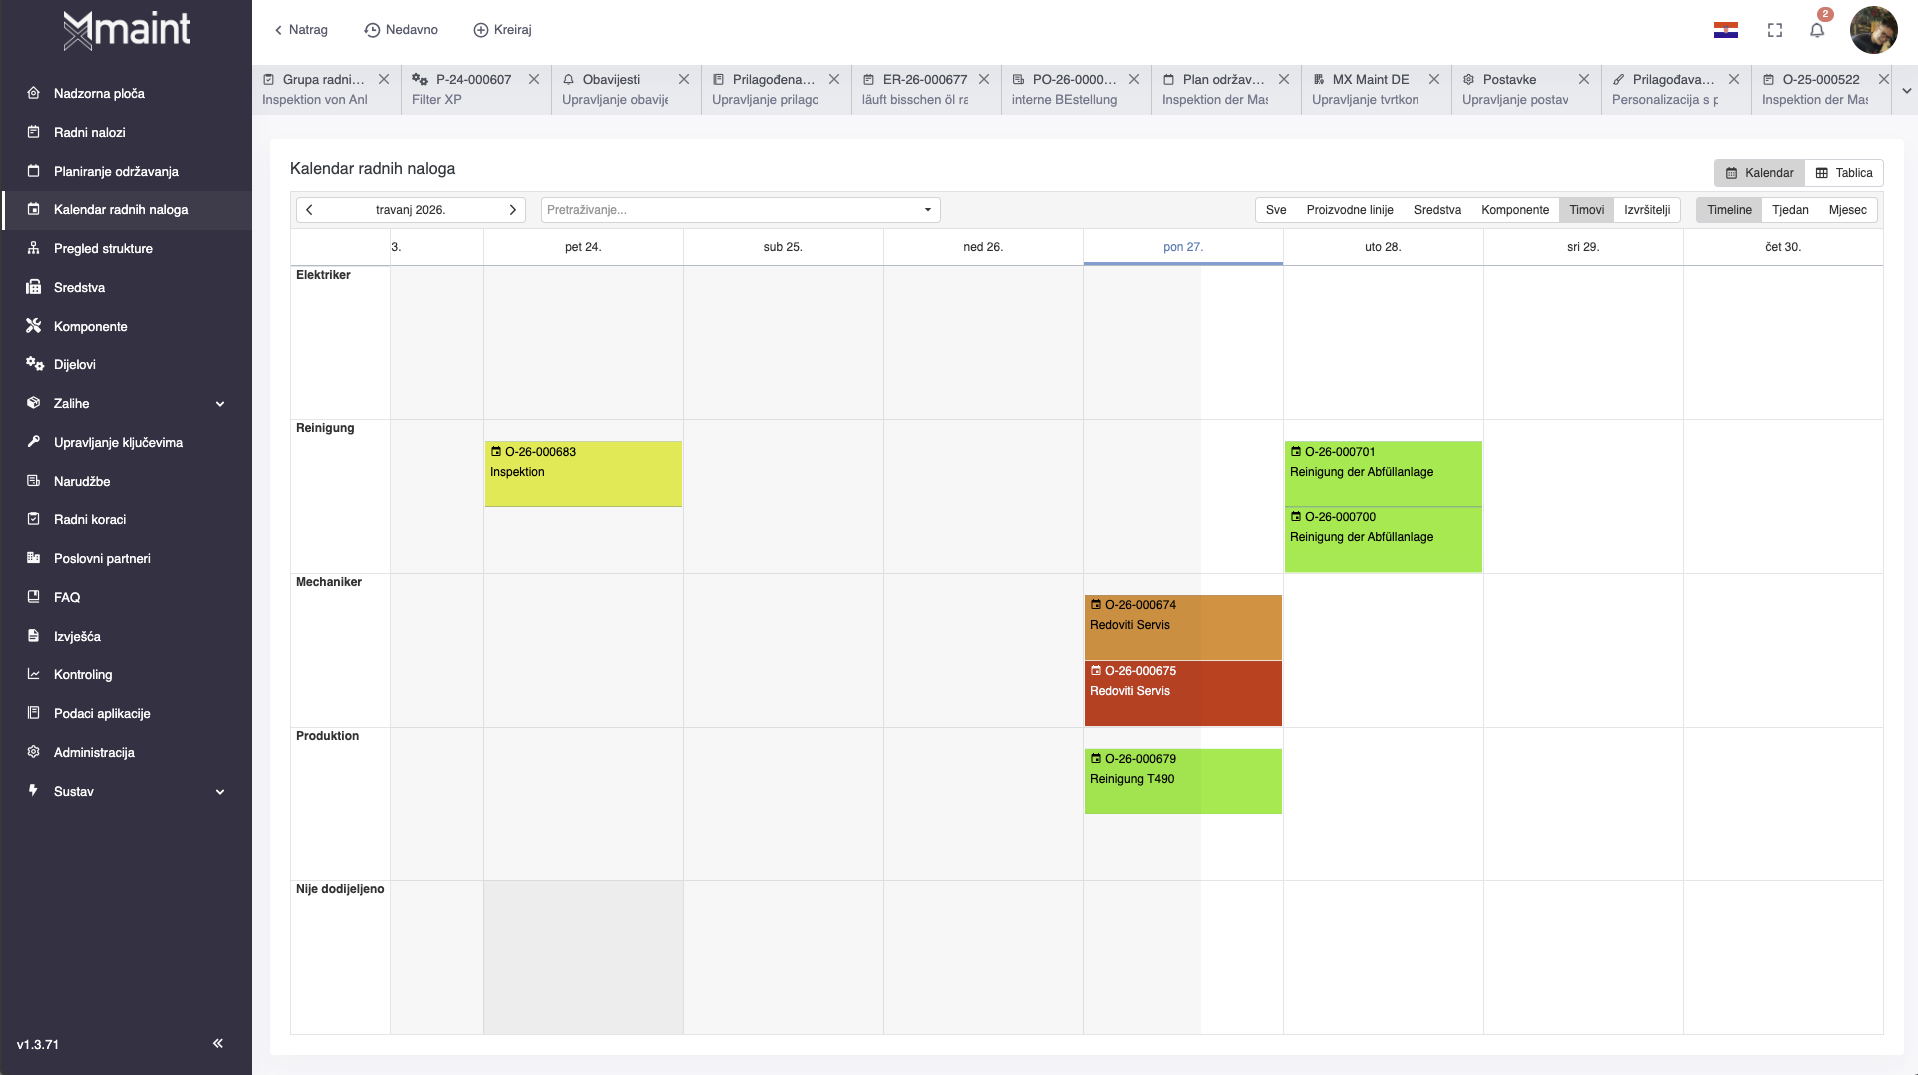Click the Croatian flag language icon
The height and width of the screenshot is (1075, 1918).
click(1725, 30)
